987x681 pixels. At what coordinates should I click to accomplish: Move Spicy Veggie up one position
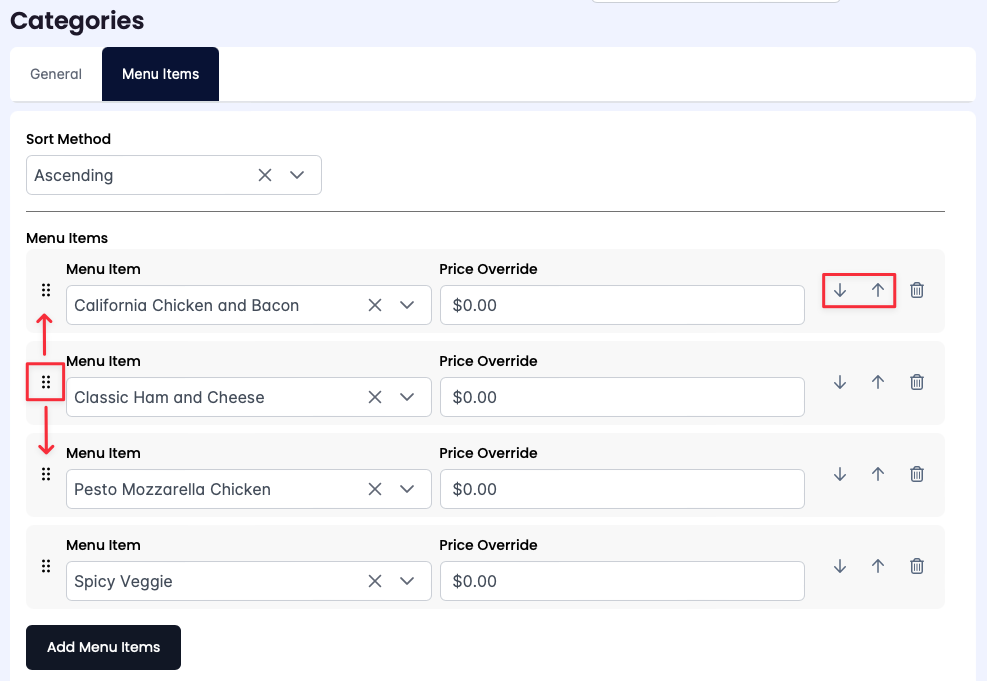[x=877, y=565]
